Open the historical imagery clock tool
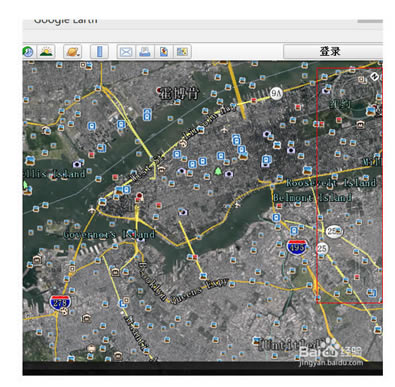The height and width of the screenshot is (387, 395). click(28, 52)
